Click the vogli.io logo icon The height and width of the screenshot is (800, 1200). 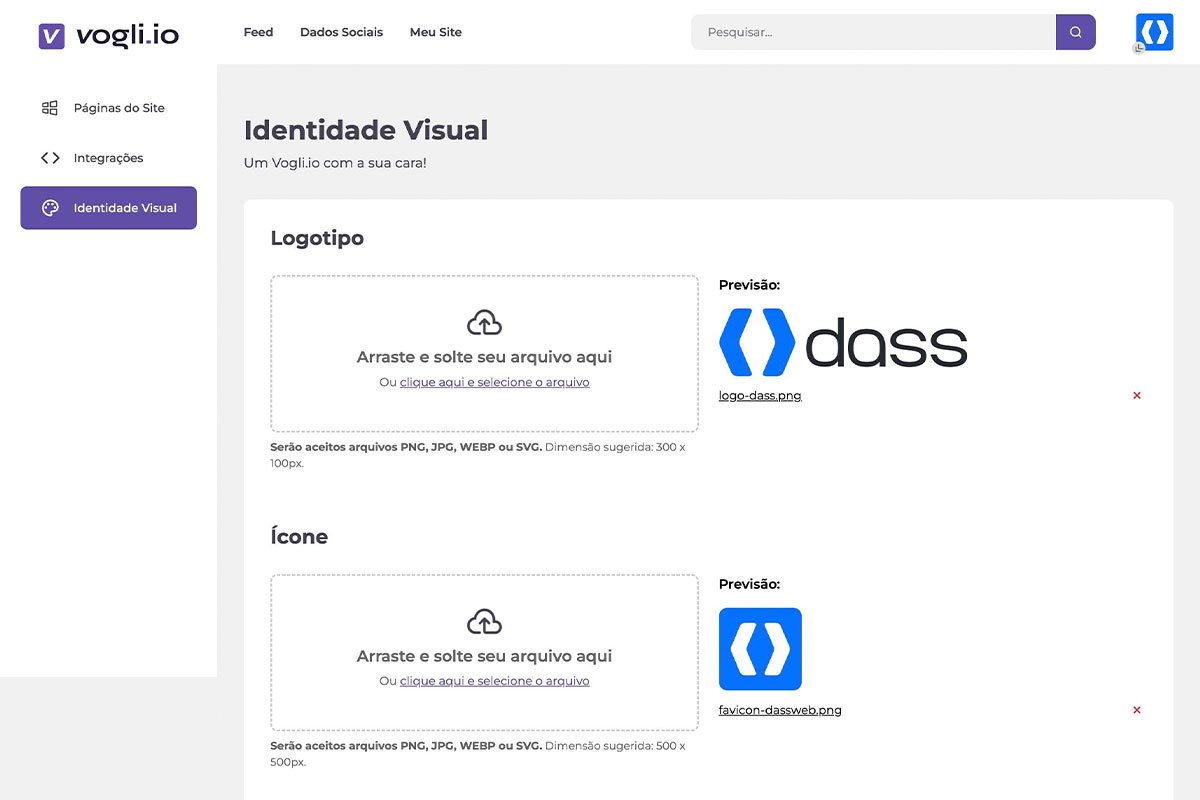click(52, 36)
